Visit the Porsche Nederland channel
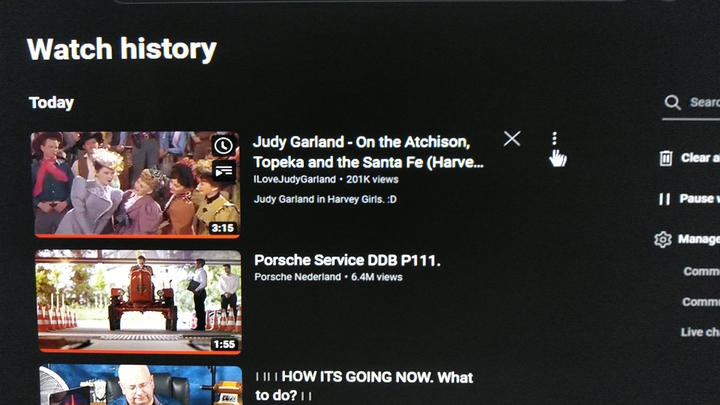Viewport: 720px width, 405px height. [x=298, y=277]
